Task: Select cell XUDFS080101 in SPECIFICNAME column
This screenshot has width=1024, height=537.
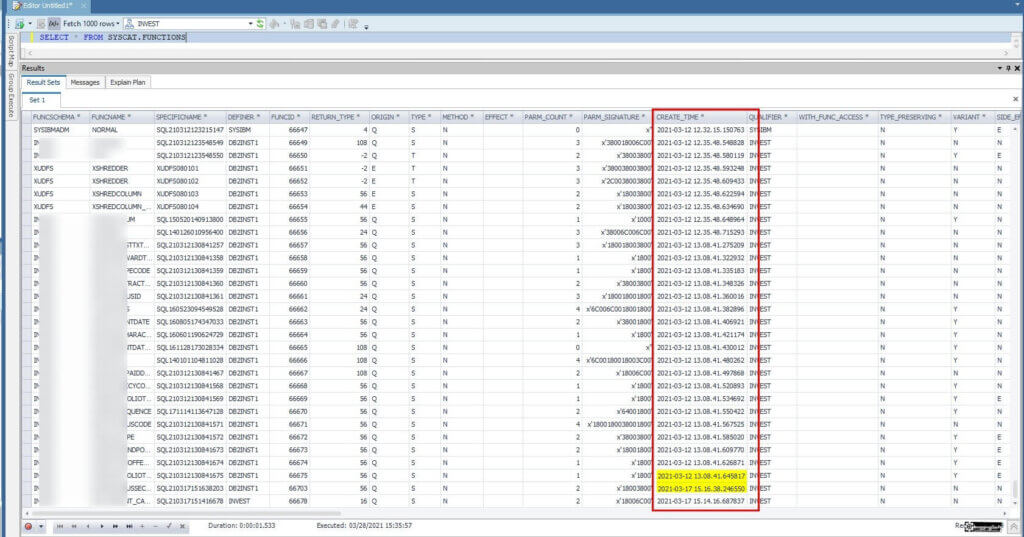Action: click(x=189, y=169)
